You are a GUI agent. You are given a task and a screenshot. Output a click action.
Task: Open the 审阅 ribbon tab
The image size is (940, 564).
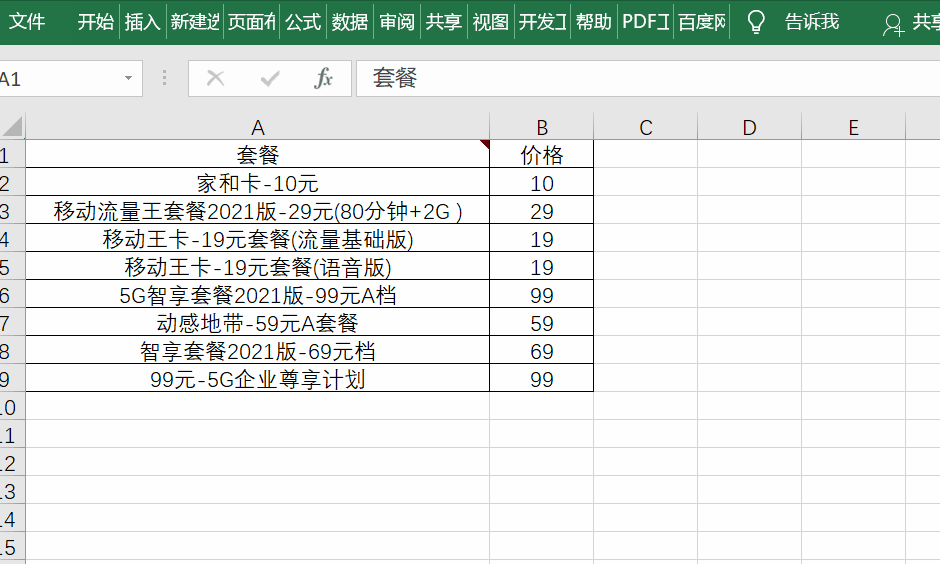point(397,22)
